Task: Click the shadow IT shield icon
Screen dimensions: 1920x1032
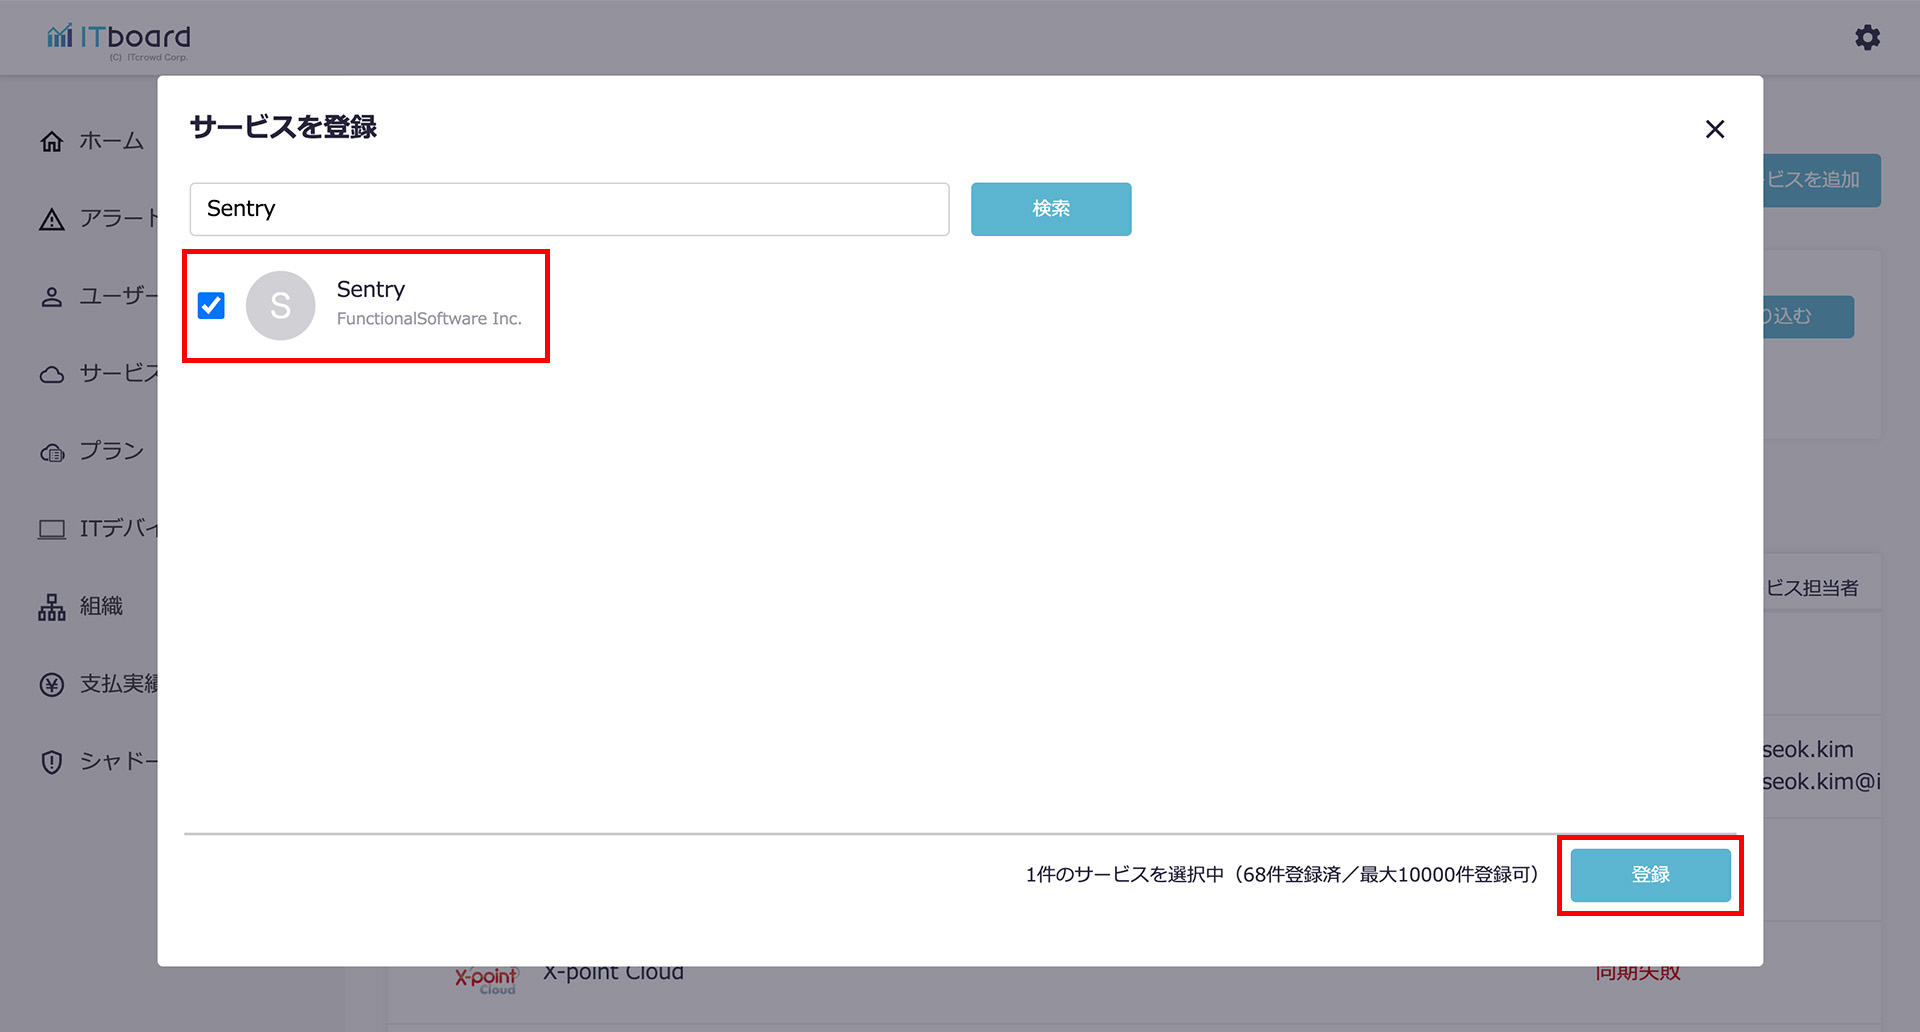Action: [x=52, y=762]
